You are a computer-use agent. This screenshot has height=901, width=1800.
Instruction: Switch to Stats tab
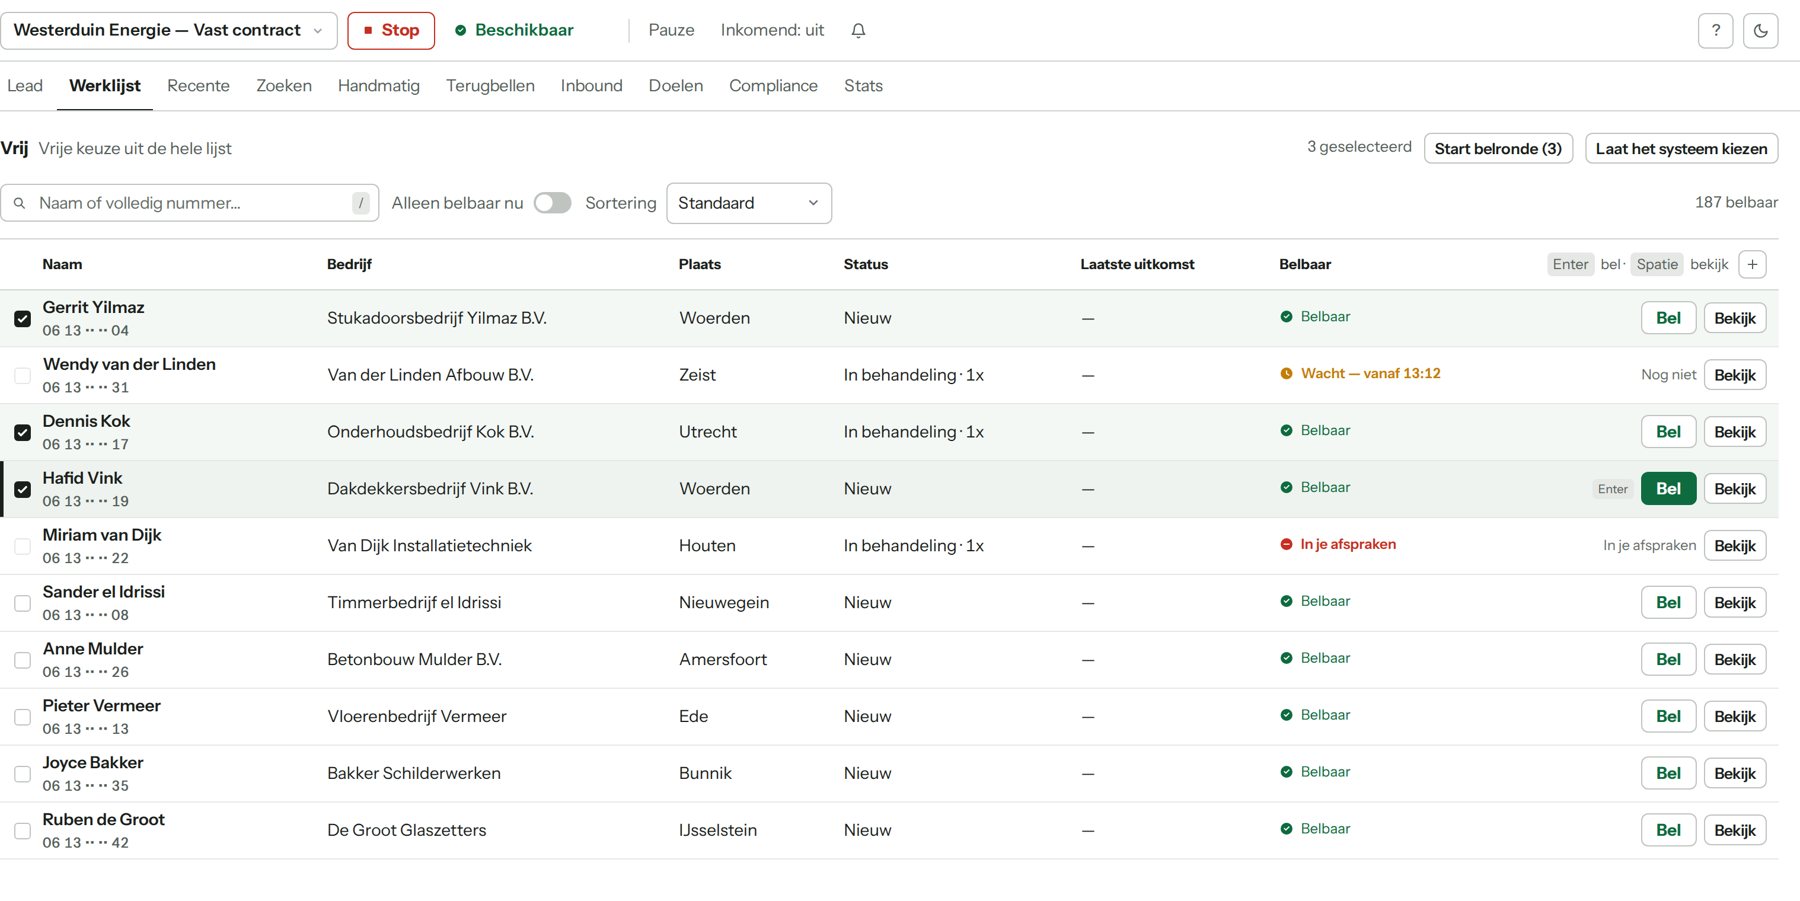(x=863, y=86)
